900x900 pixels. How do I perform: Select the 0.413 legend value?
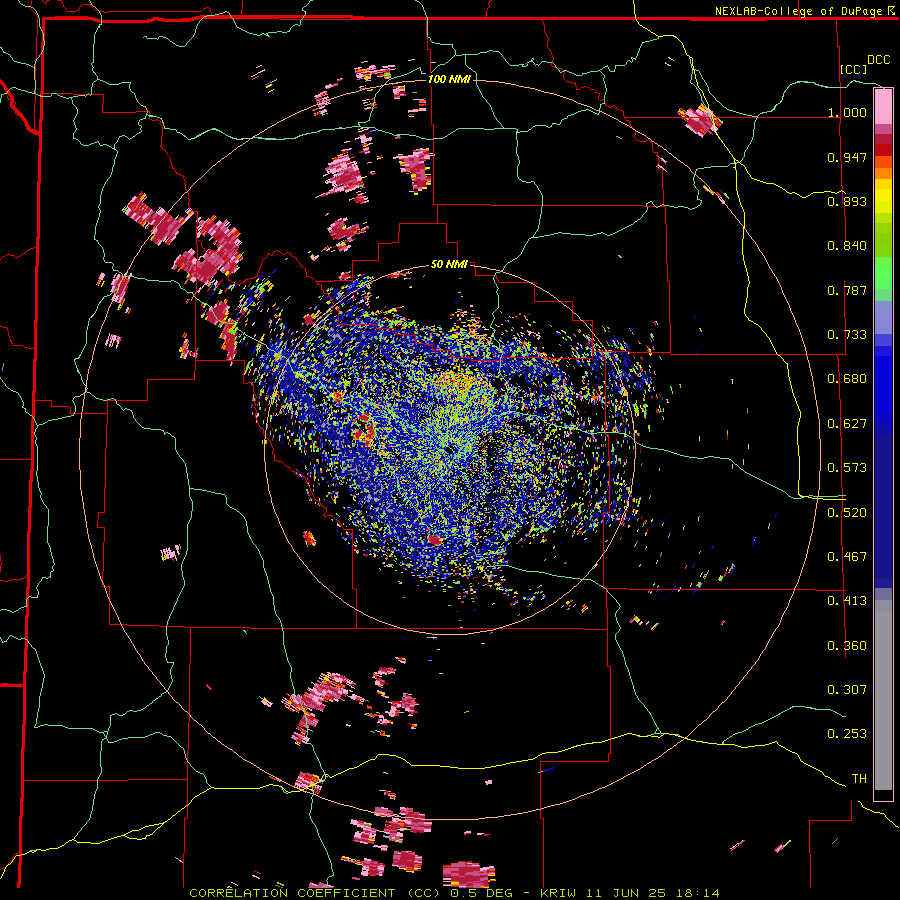[x=847, y=601]
